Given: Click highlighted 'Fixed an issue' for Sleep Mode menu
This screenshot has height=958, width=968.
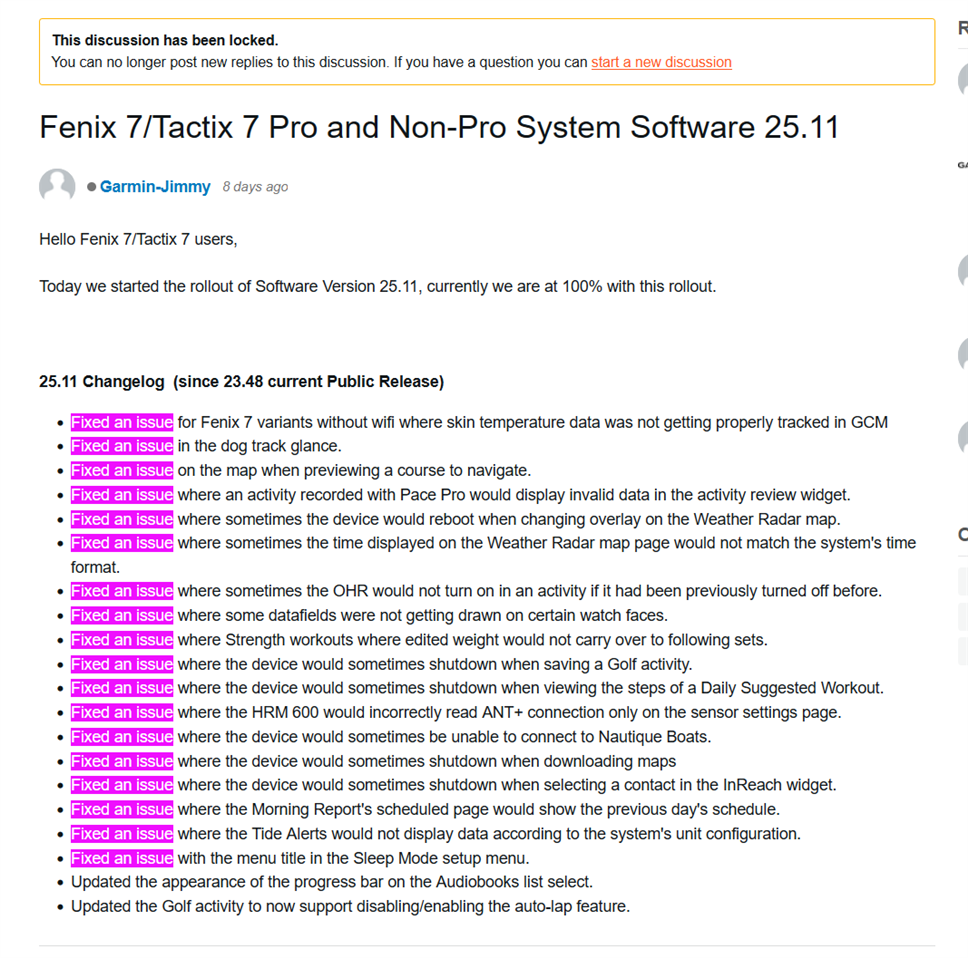Looking at the screenshot, I should [122, 858].
